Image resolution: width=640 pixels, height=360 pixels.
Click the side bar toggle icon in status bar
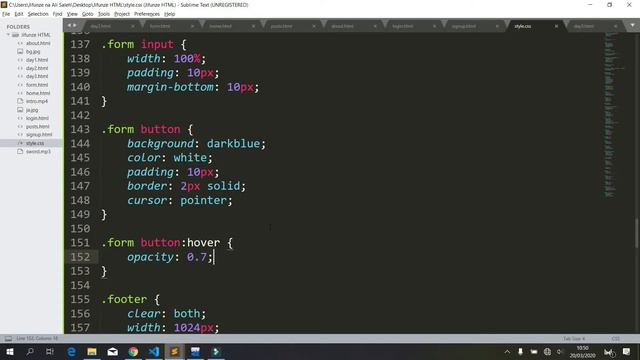coord(8,338)
